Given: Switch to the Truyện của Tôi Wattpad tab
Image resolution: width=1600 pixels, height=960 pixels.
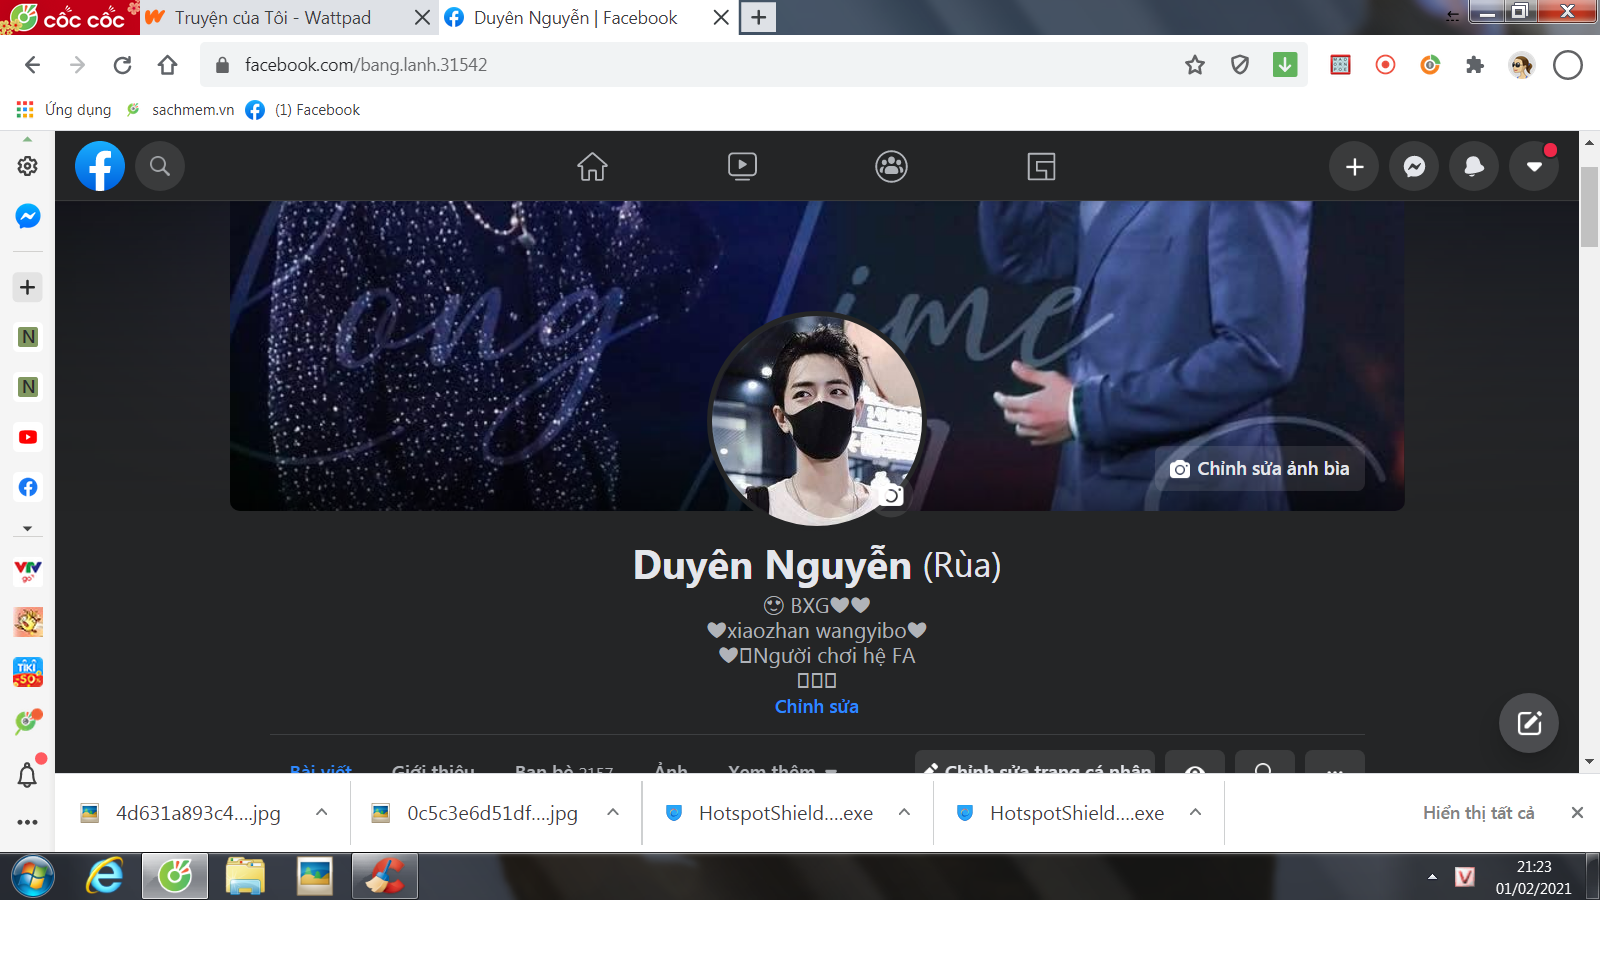Looking at the screenshot, I should click(272, 18).
